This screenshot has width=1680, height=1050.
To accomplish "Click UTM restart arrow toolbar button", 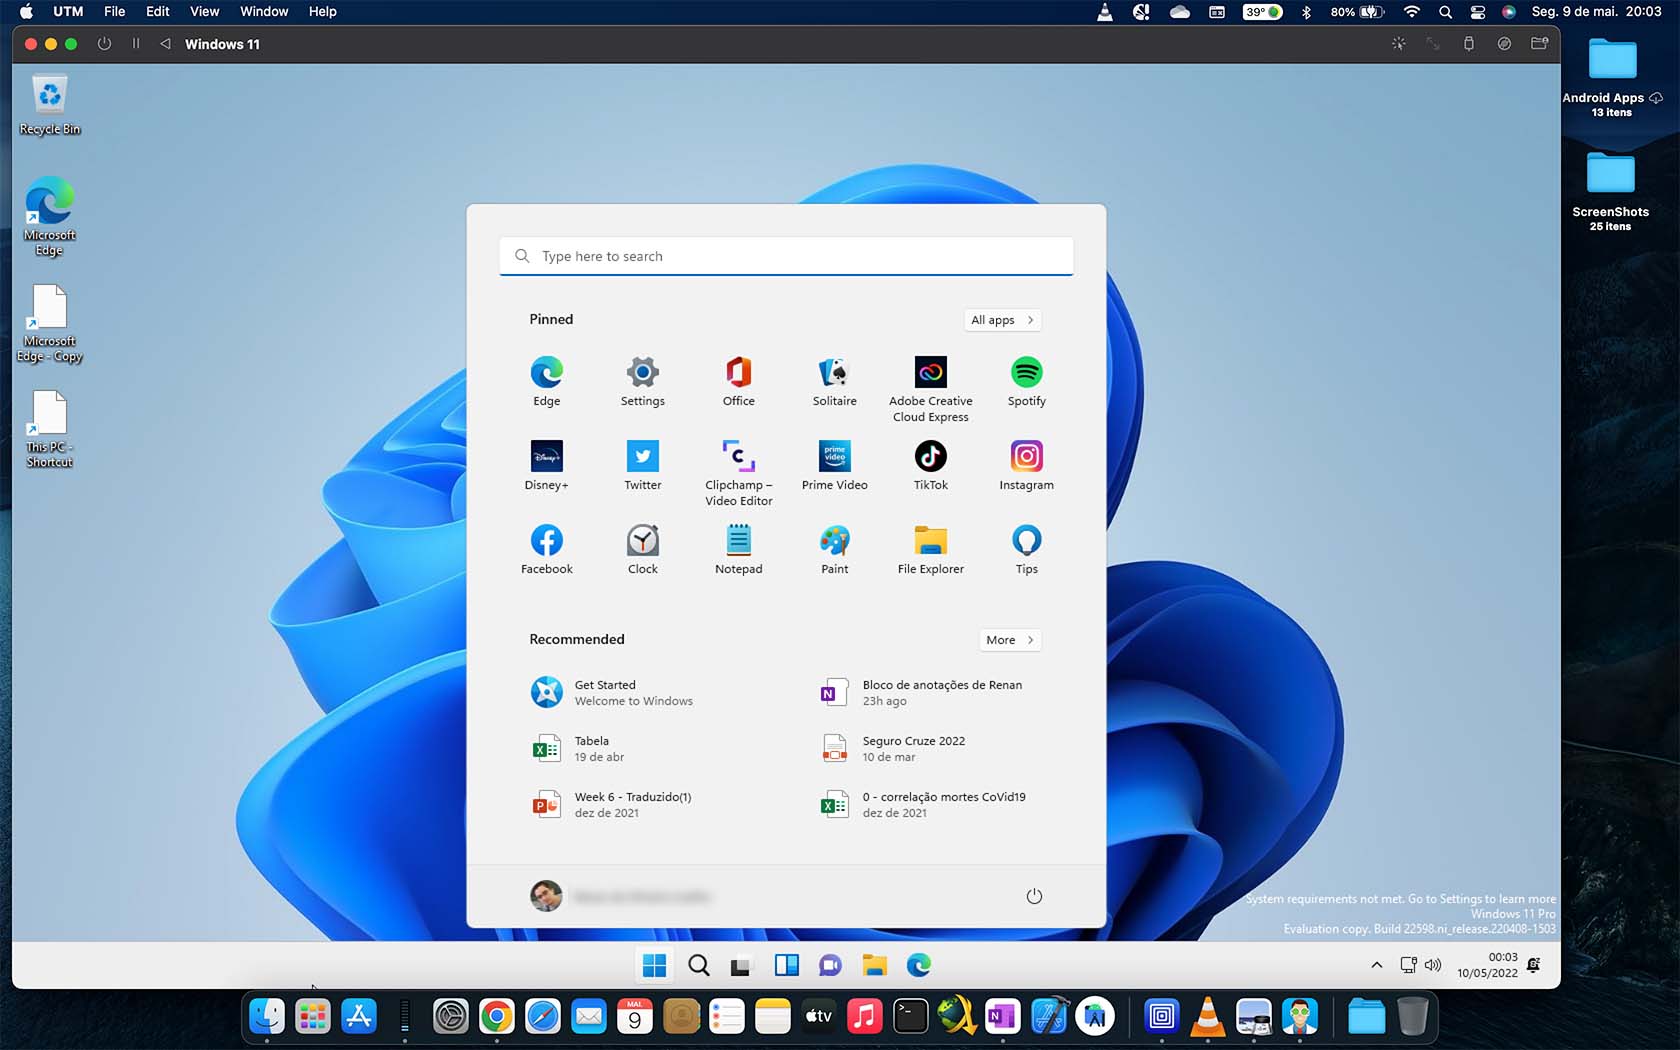I will [x=165, y=44].
